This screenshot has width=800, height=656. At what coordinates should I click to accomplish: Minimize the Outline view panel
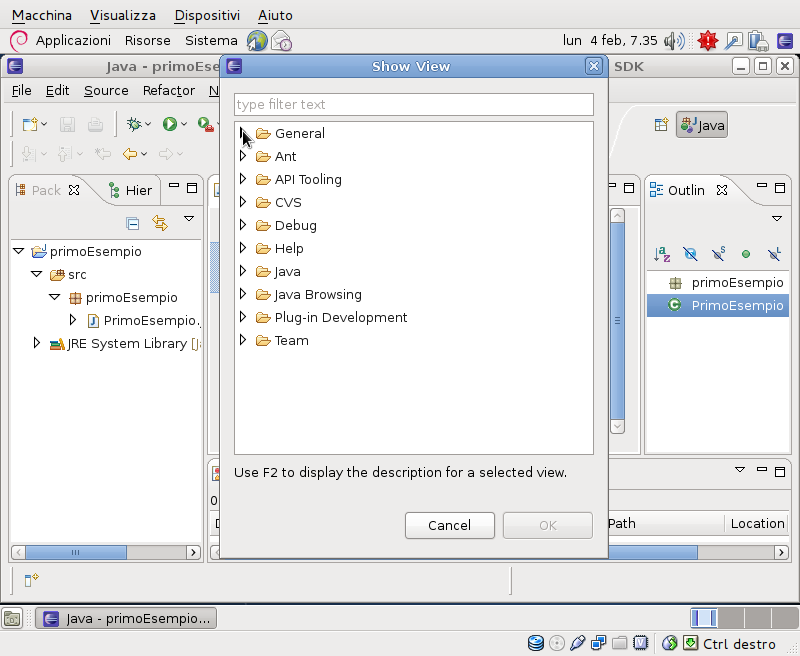tap(762, 186)
